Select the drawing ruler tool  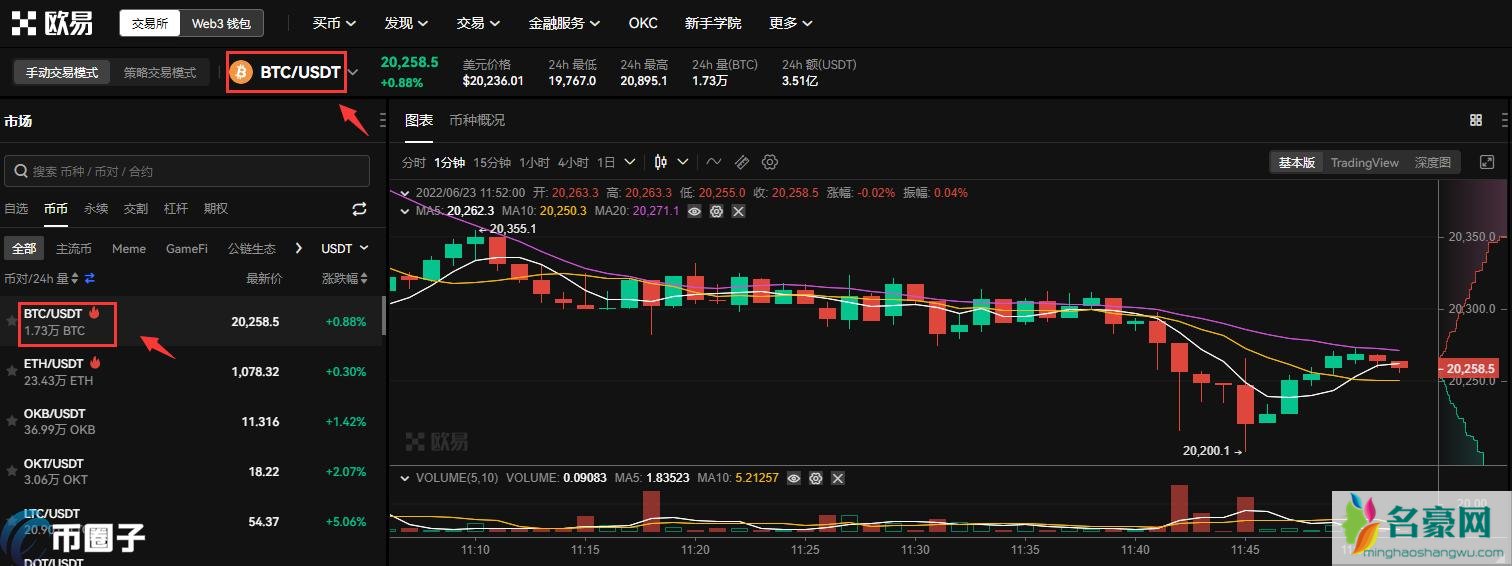pos(741,162)
